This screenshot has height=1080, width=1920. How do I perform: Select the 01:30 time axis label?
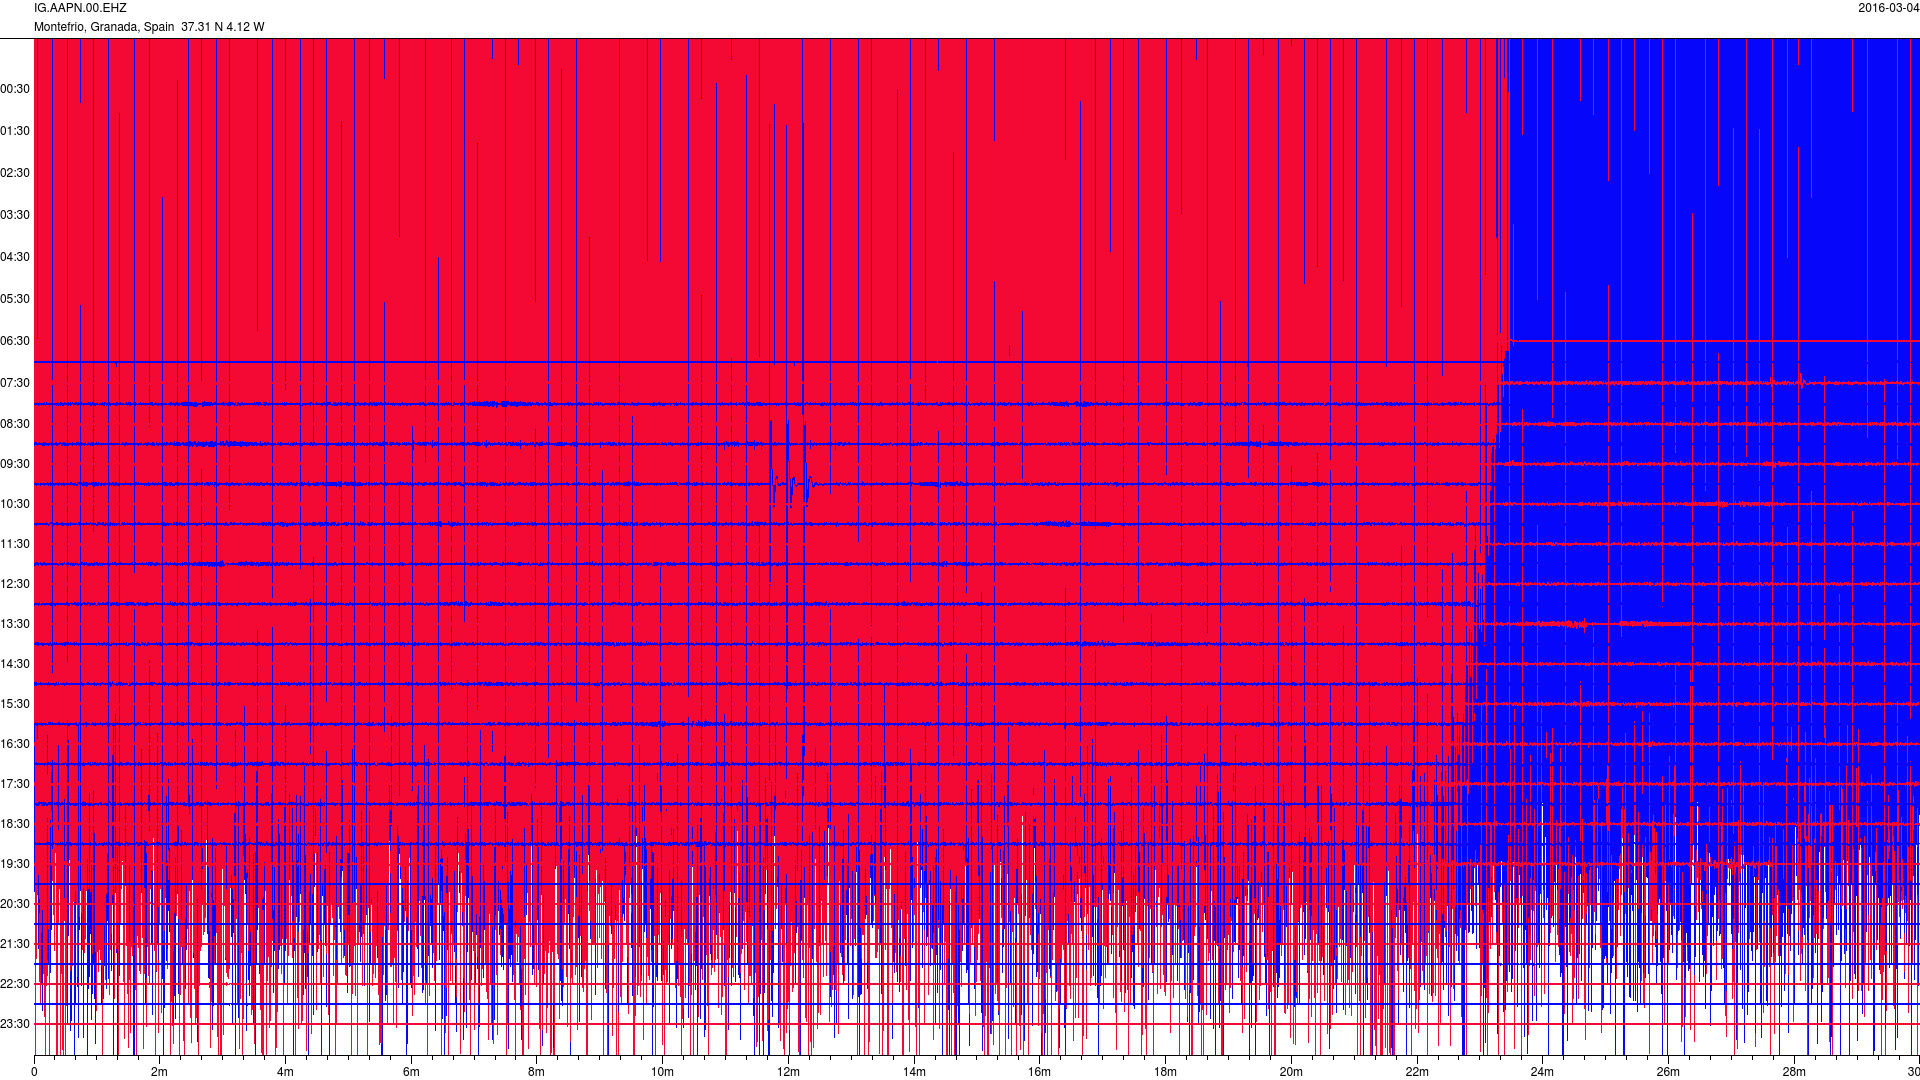click(15, 131)
